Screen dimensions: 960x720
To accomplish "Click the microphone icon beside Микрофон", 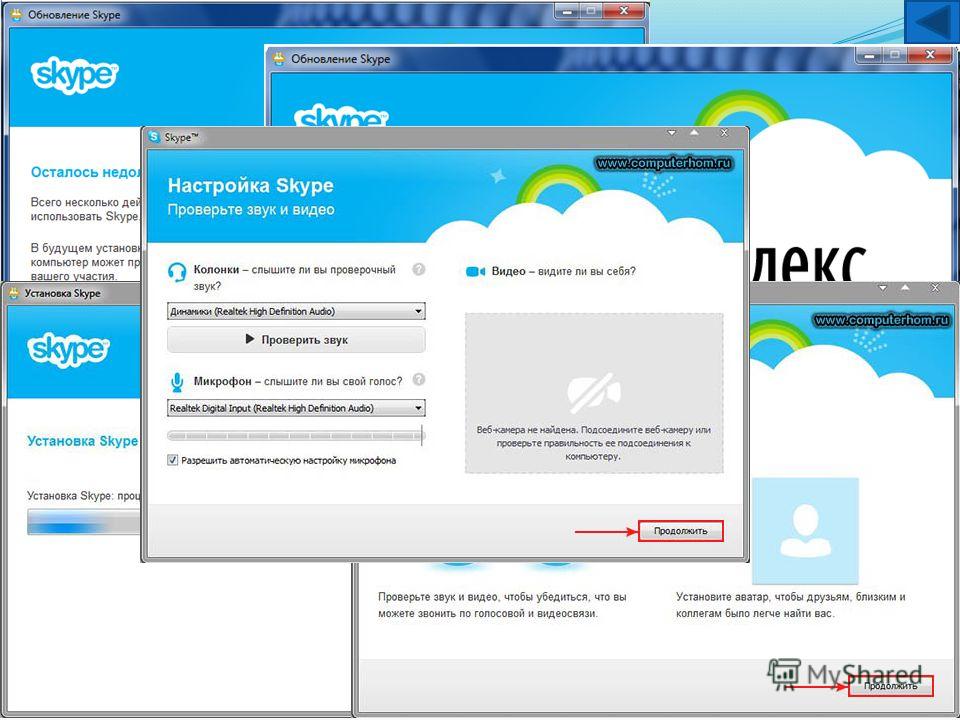I will pos(177,382).
